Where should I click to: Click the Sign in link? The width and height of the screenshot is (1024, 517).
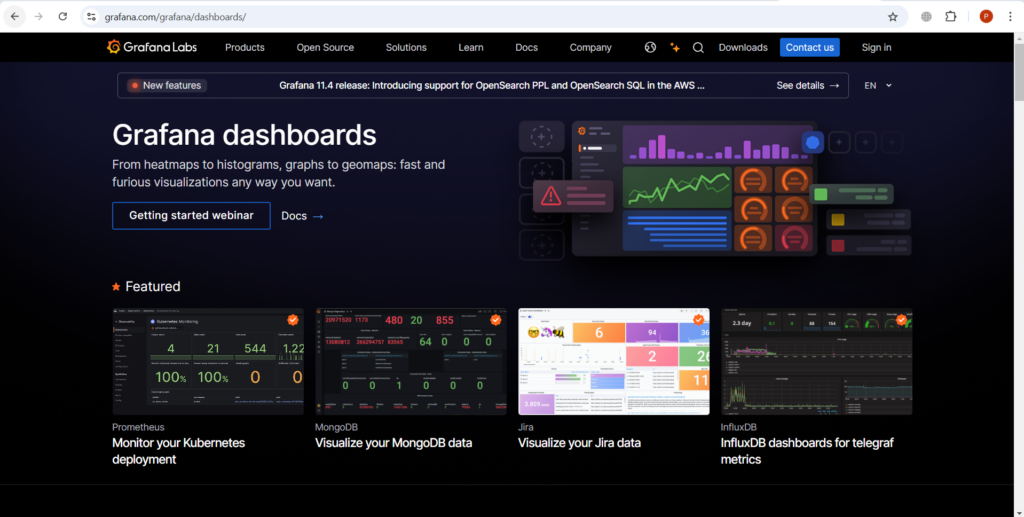coord(876,48)
